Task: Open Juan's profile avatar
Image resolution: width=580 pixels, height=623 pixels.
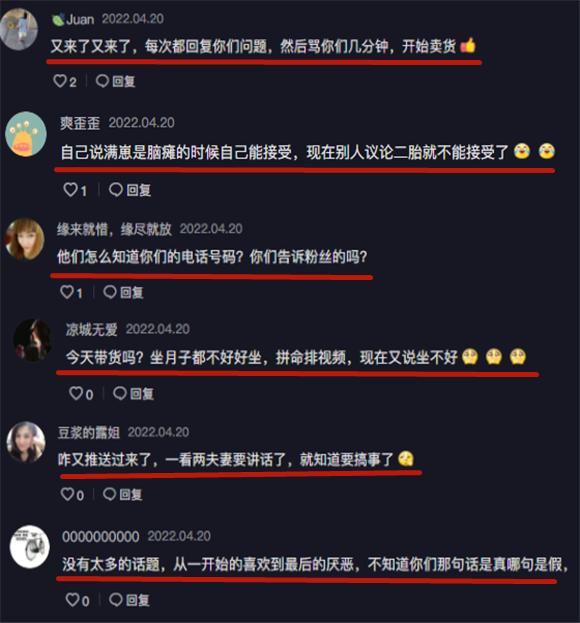Action: pos(18,29)
